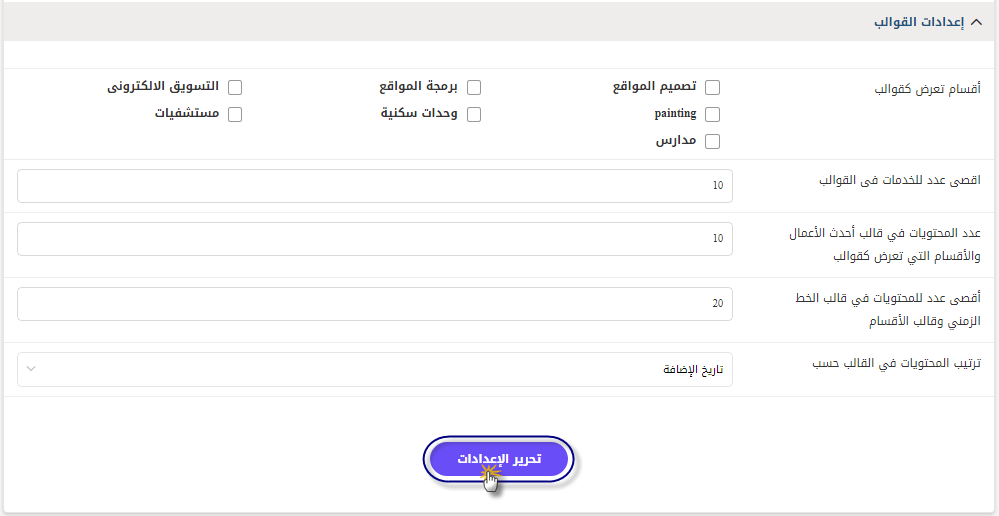Click the التسويق الالكترونى label text
This screenshot has height=516, width=999.
pyautogui.click(x=162, y=87)
